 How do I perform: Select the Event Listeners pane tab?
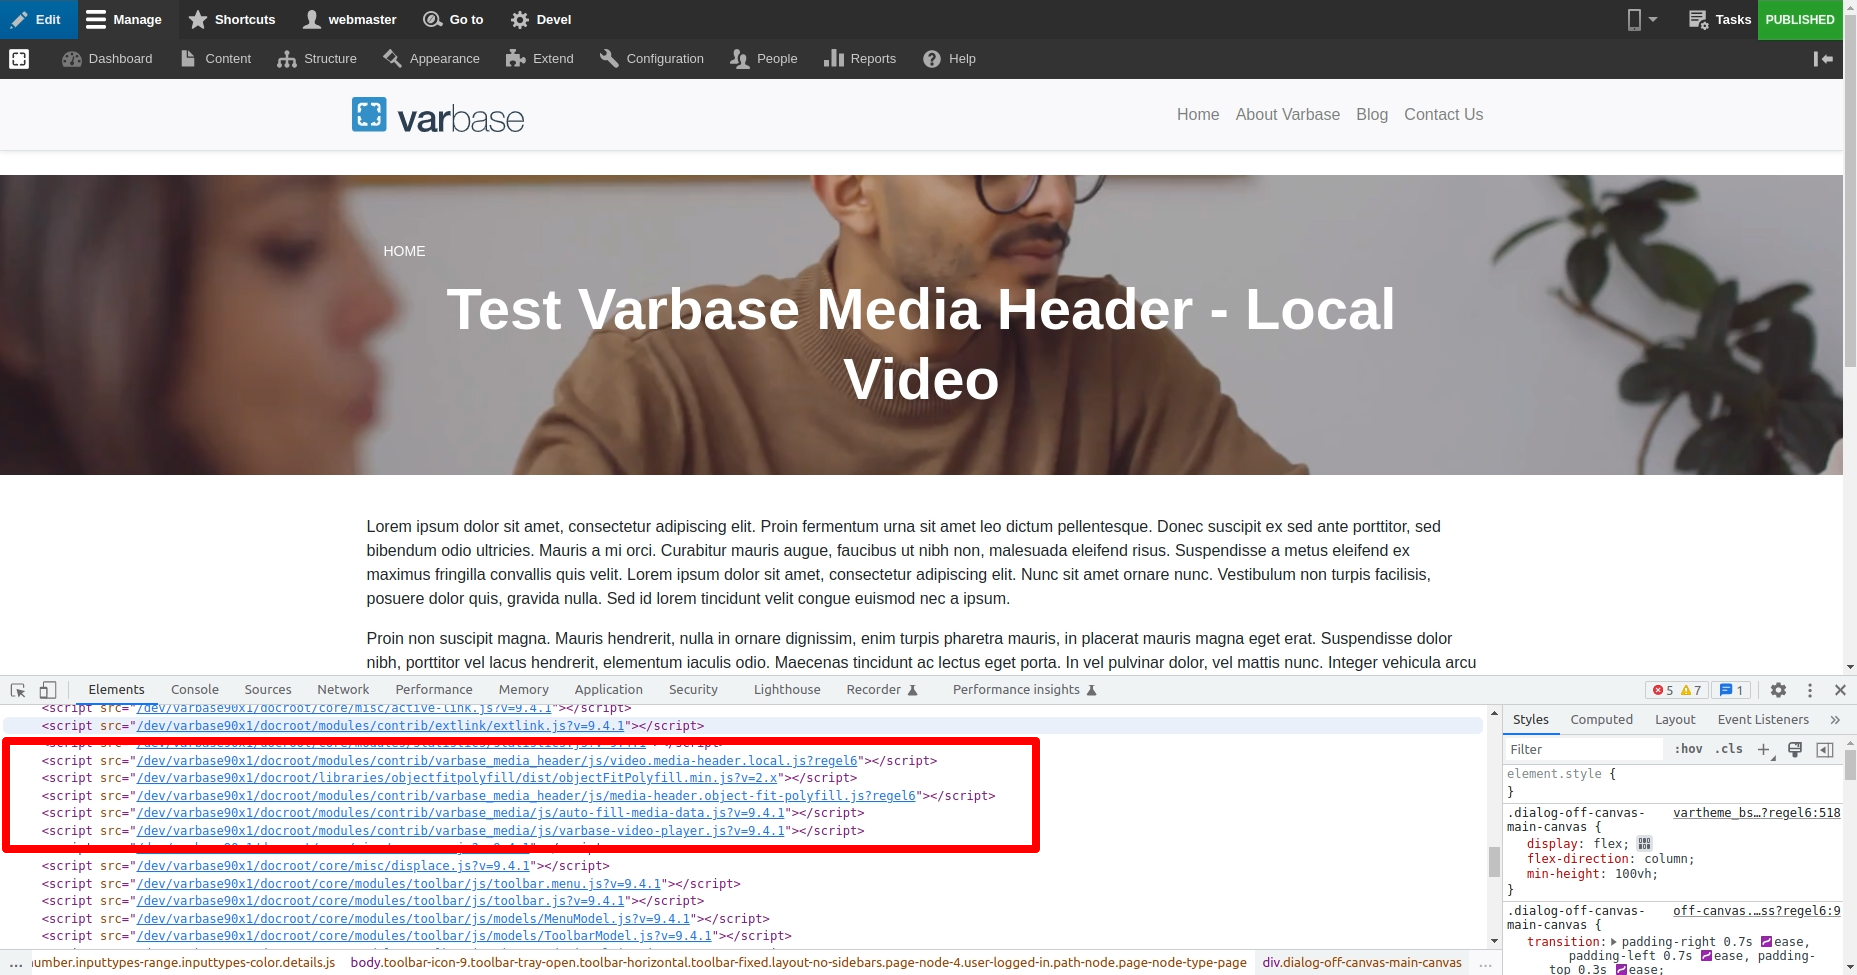pyautogui.click(x=1763, y=720)
